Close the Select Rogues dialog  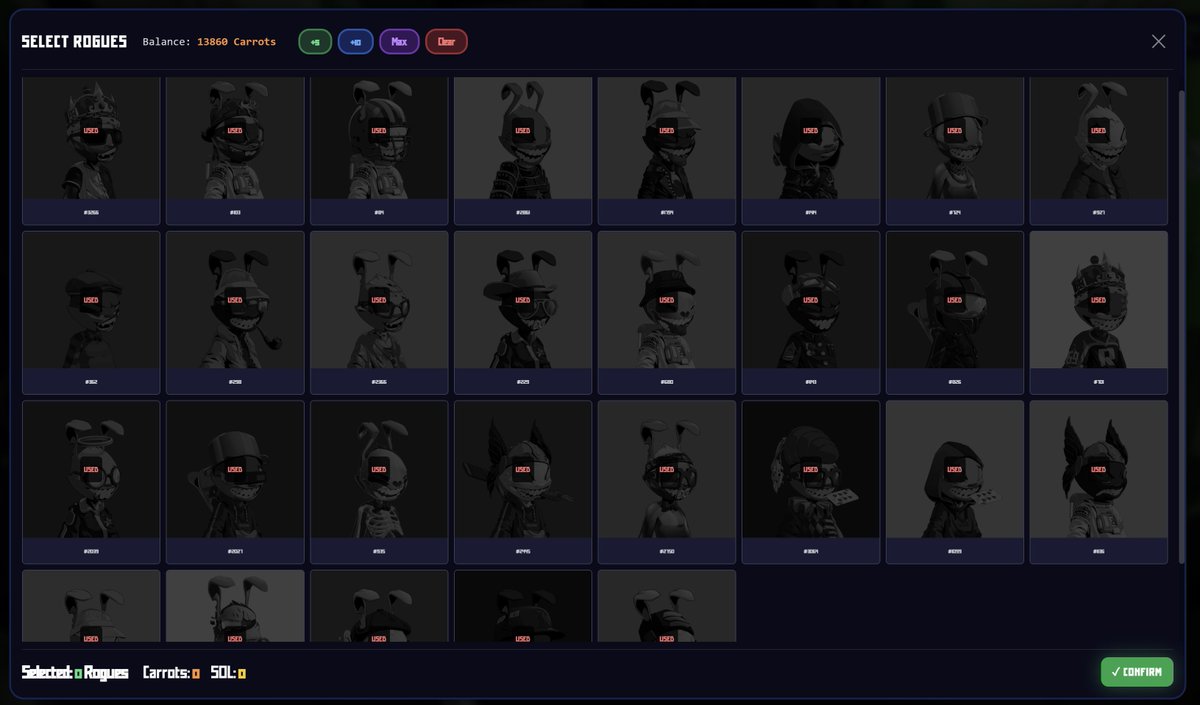(1158, 41)
